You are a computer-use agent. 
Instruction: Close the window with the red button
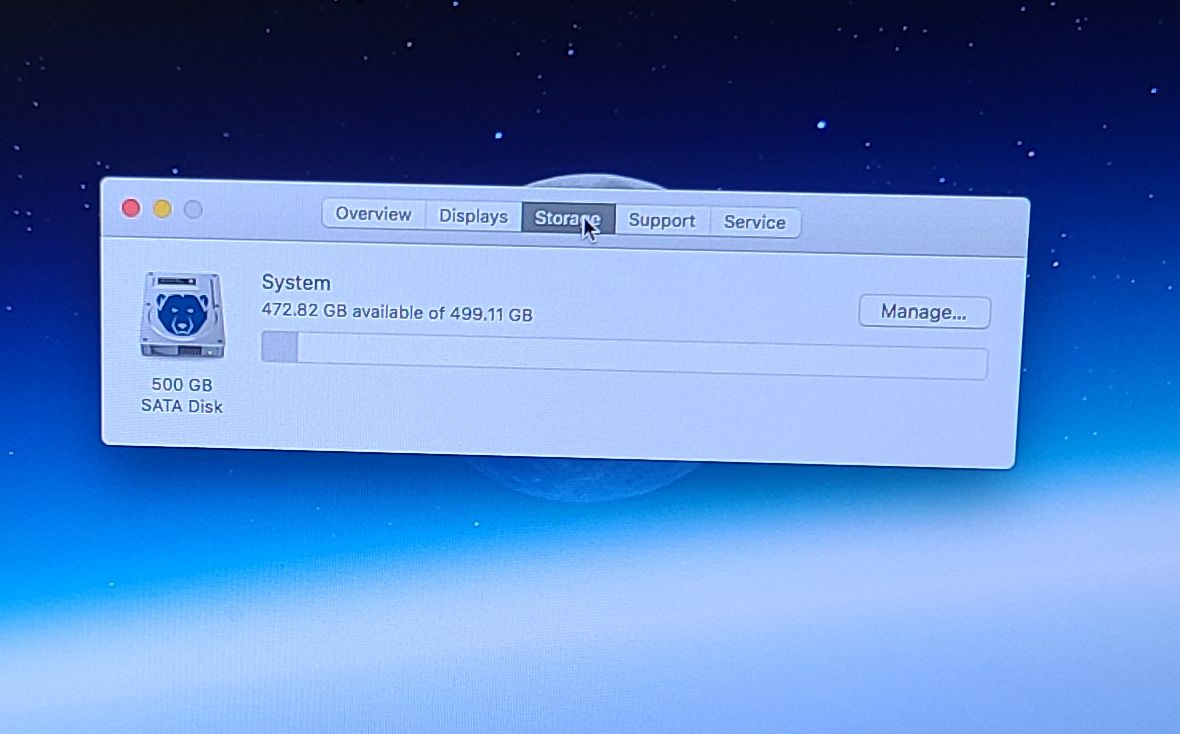click(131, 207)
